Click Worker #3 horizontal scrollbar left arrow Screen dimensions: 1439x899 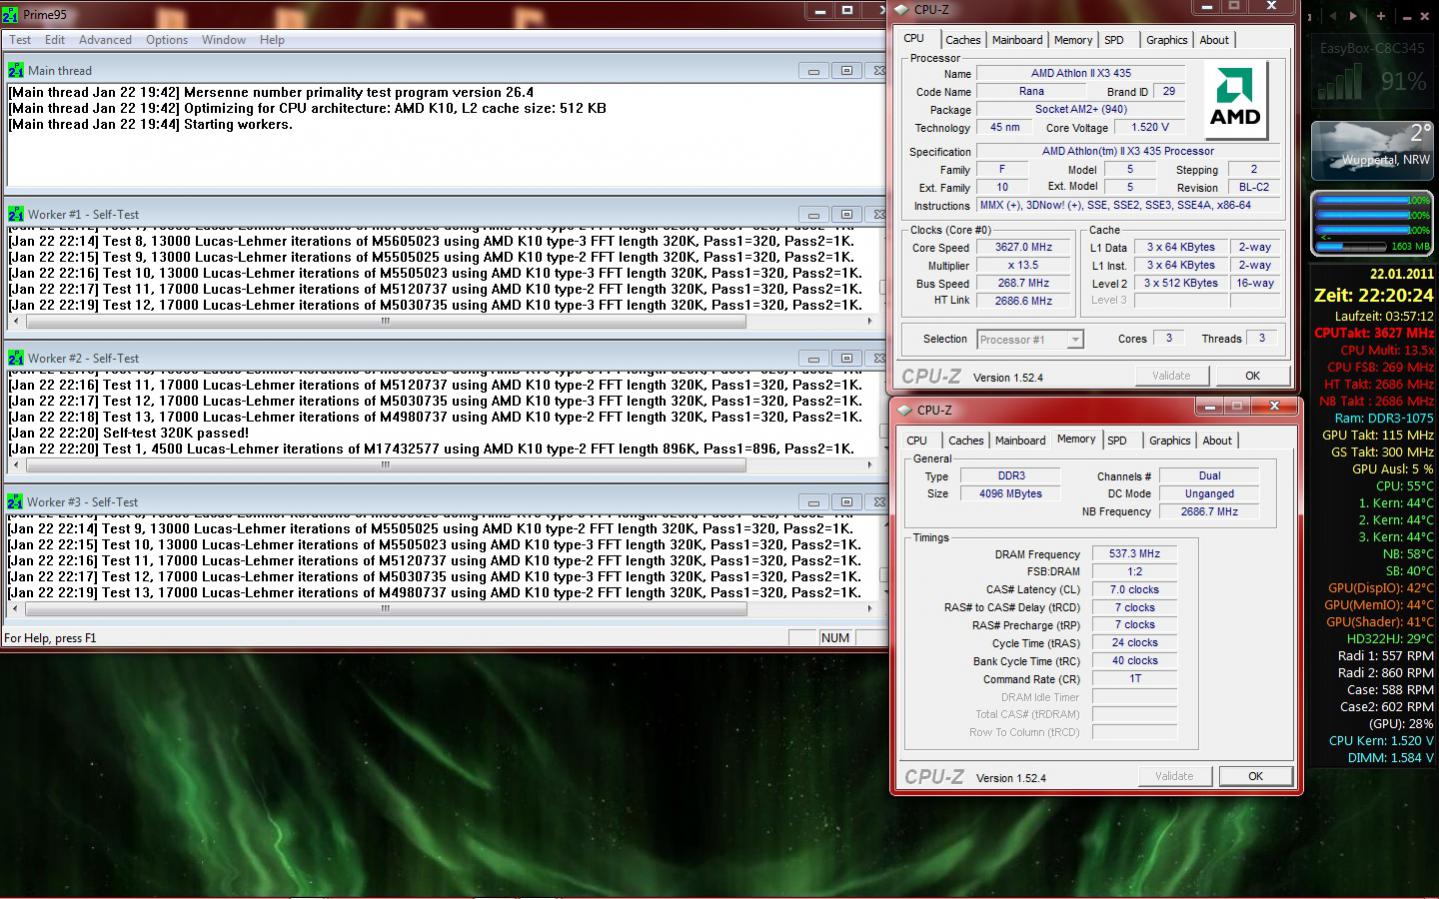coord(15,609)
